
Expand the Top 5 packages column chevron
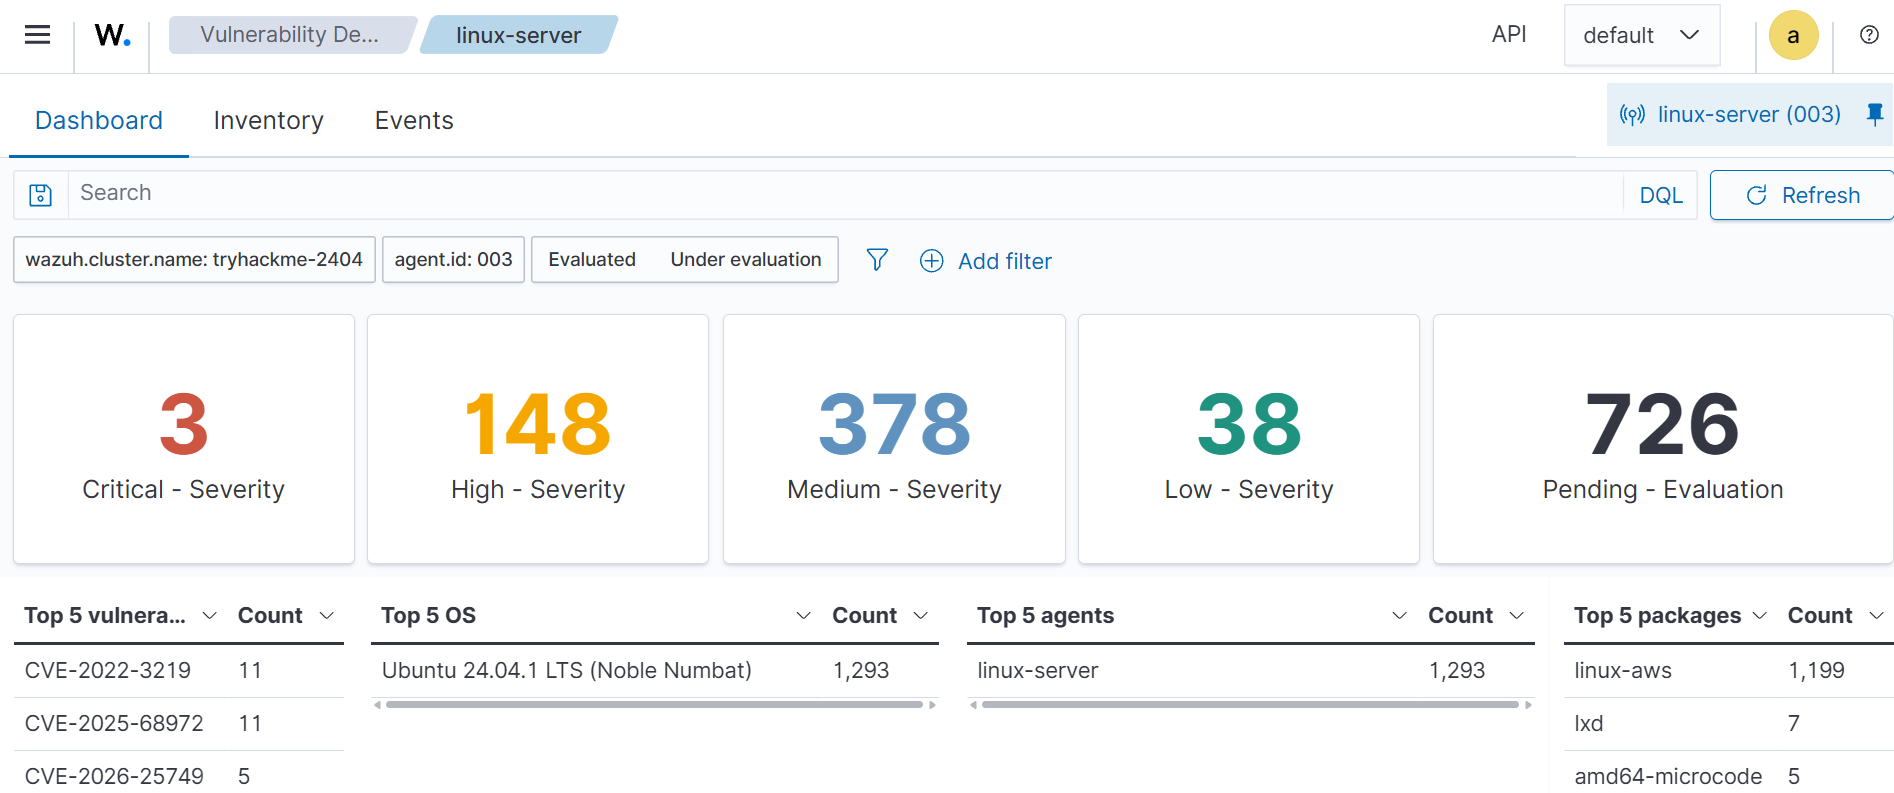click(x=1759, y=616)
